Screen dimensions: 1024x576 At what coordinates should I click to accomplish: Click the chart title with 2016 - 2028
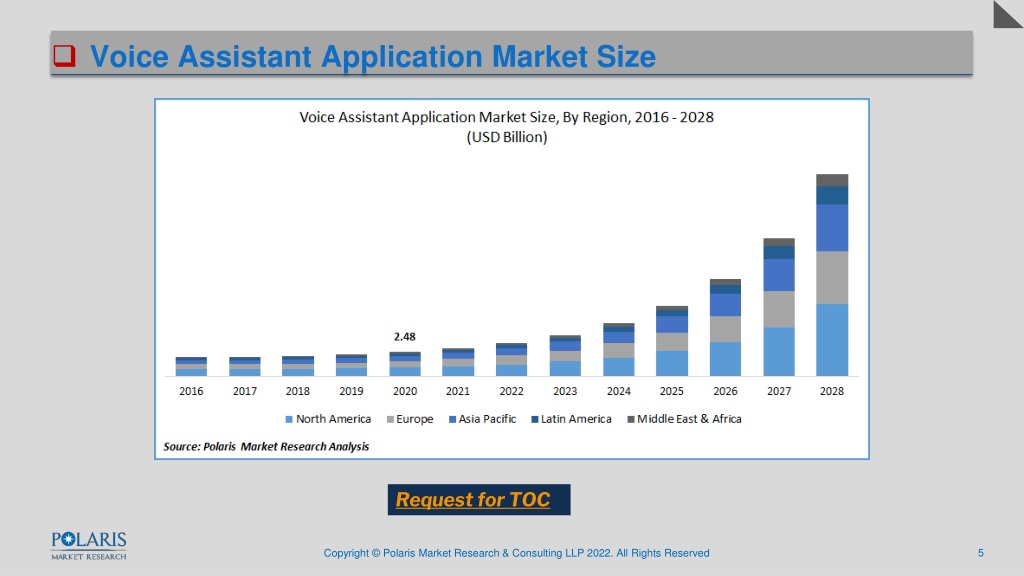[x=506, y=117]
